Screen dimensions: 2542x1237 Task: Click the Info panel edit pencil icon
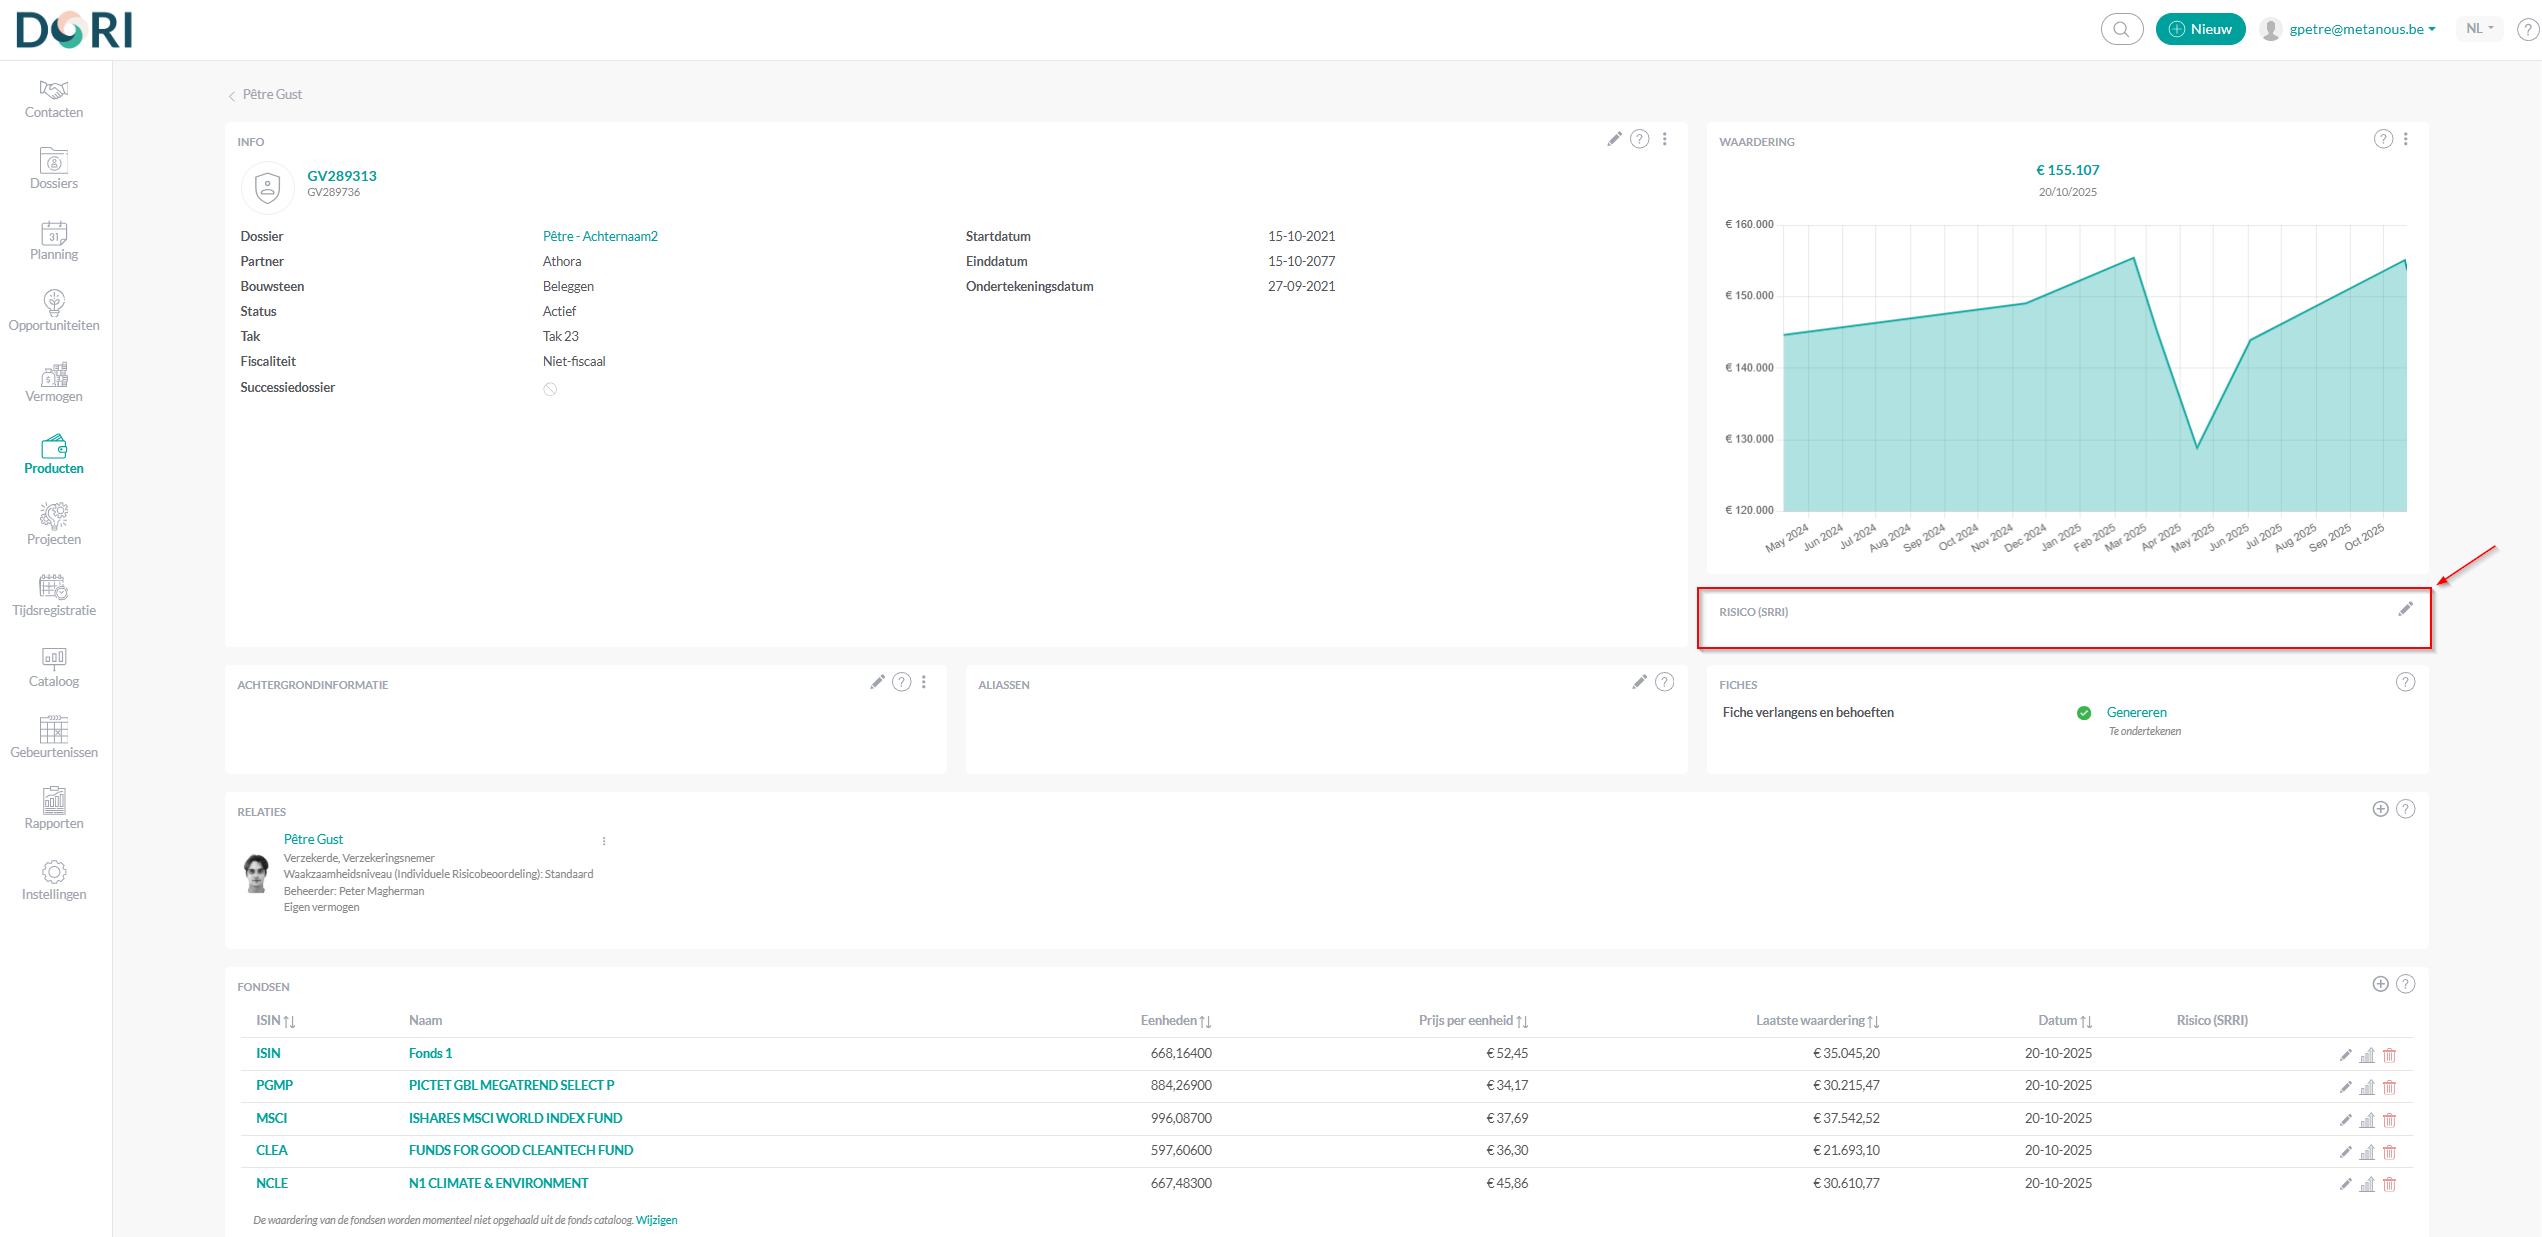click(x=1614, y=139)
